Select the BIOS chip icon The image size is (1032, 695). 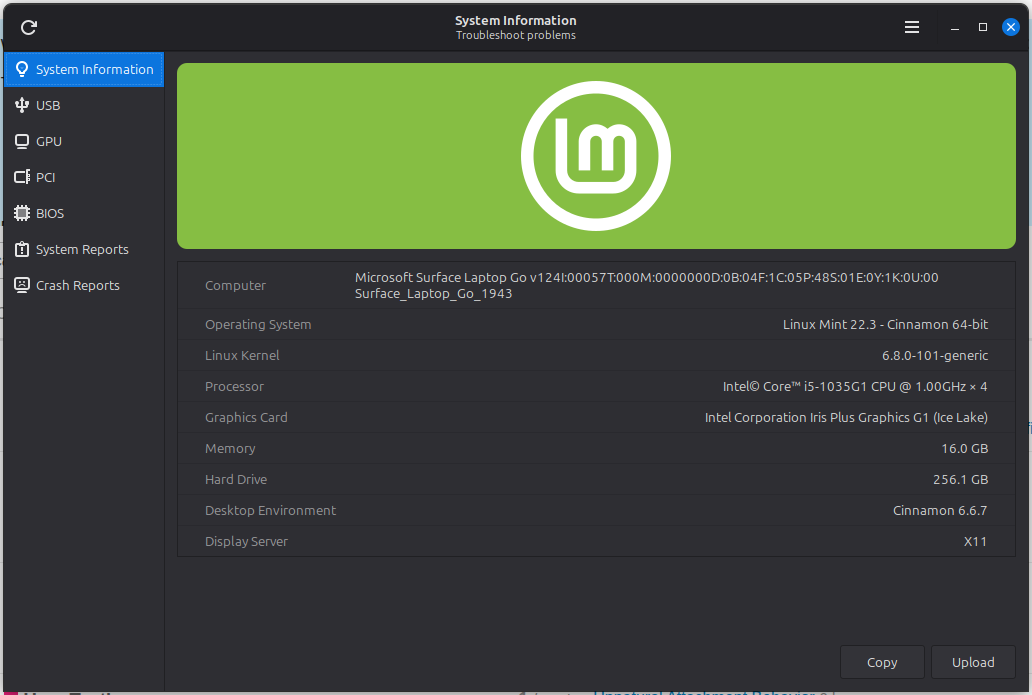pos(22,213)
